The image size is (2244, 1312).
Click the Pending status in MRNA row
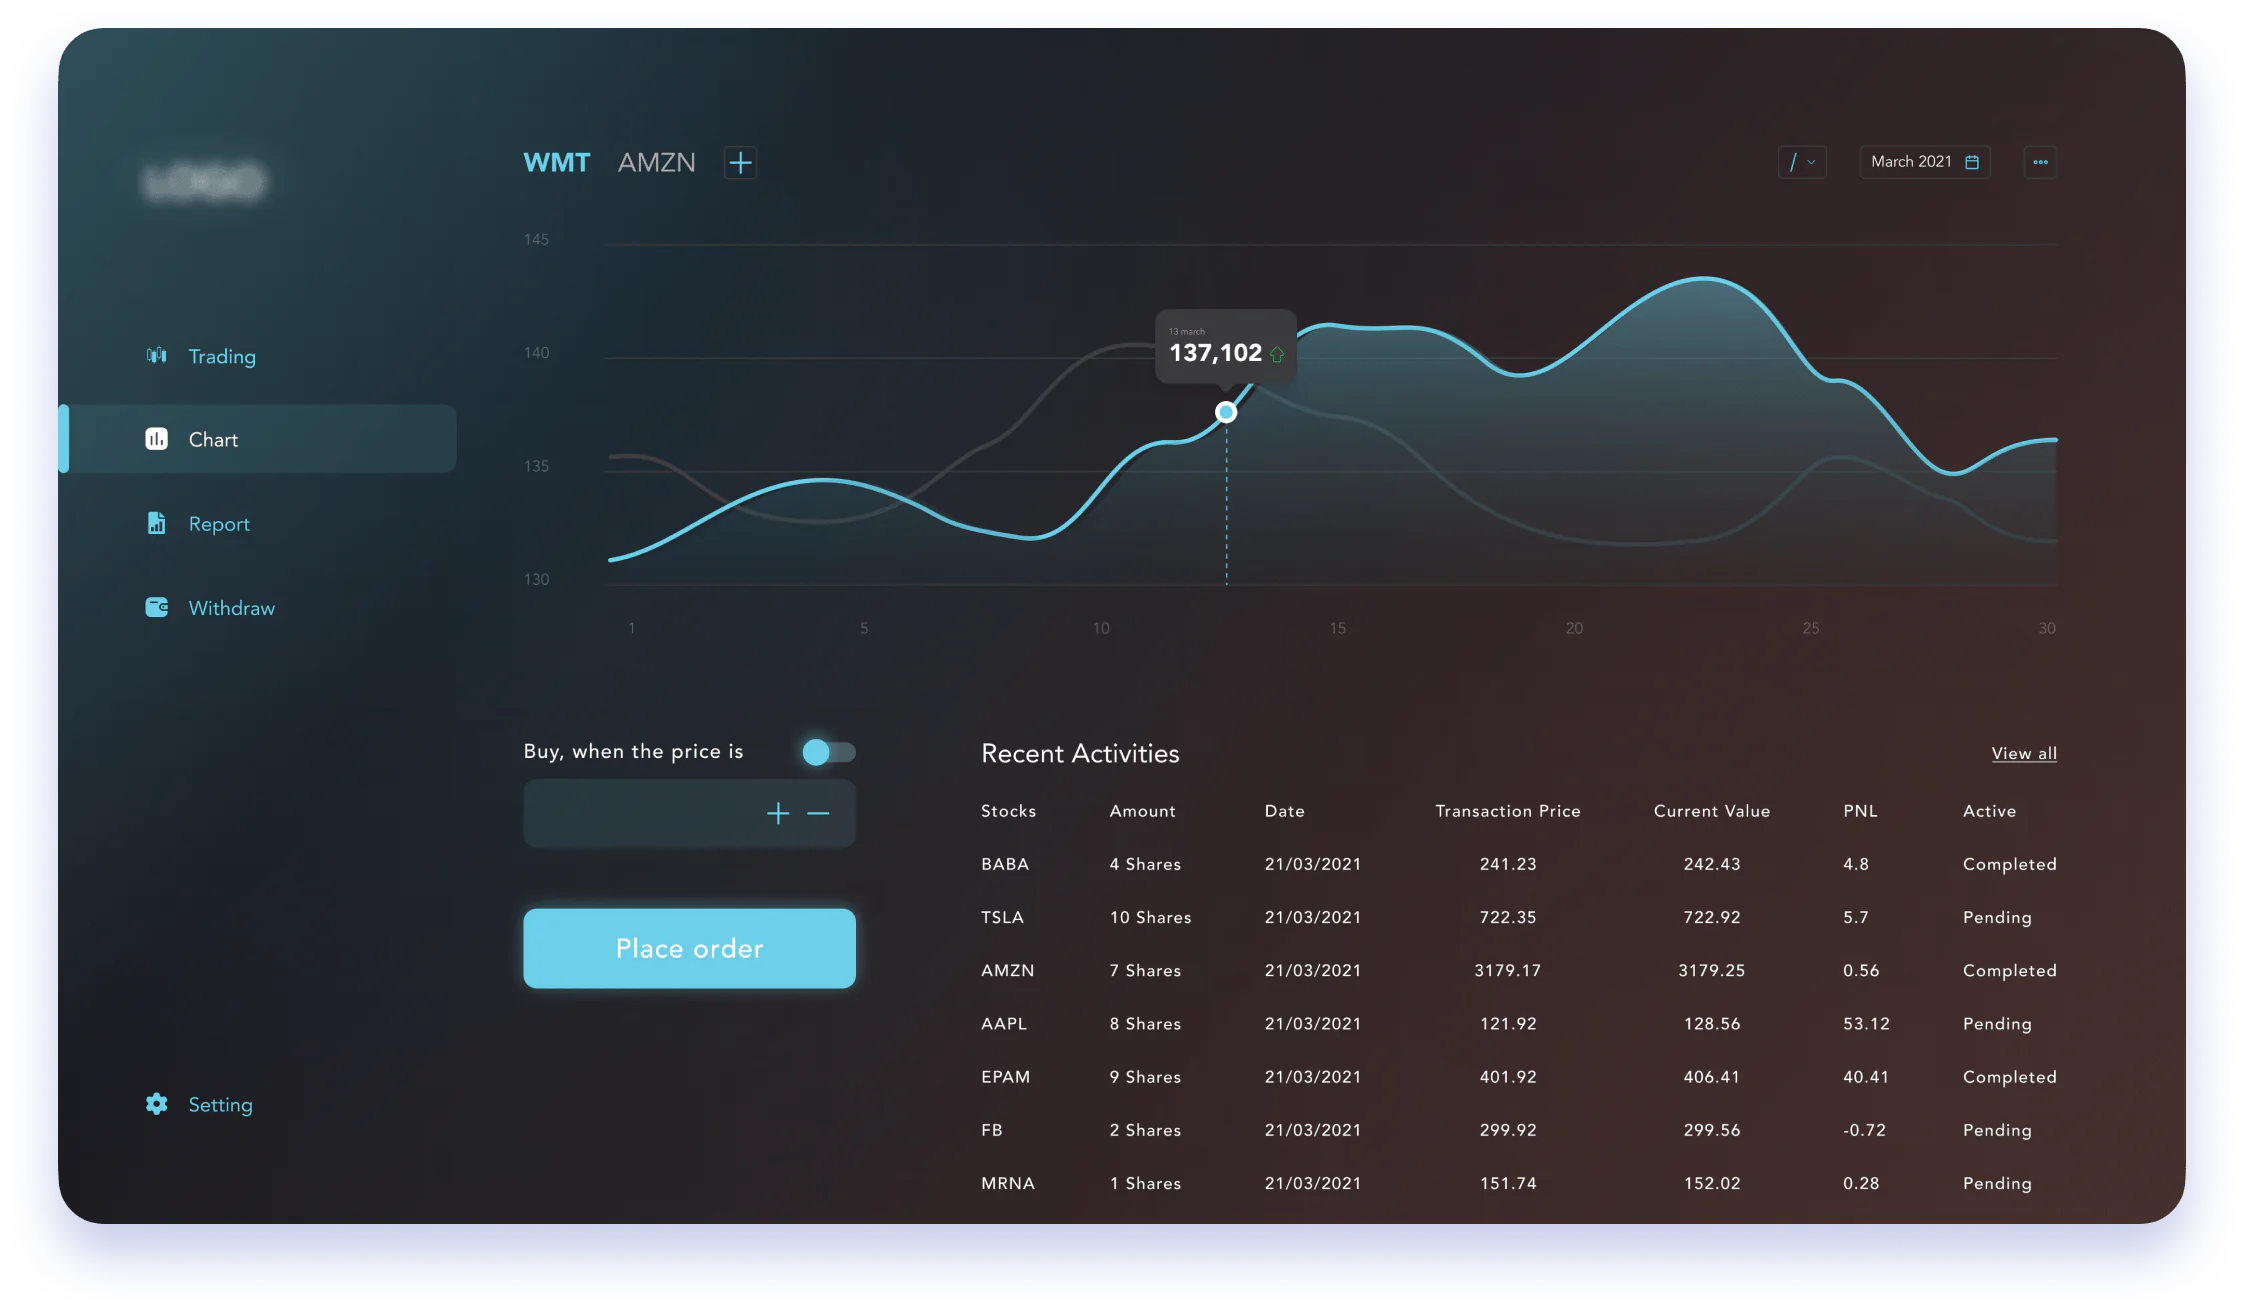1997,1183
